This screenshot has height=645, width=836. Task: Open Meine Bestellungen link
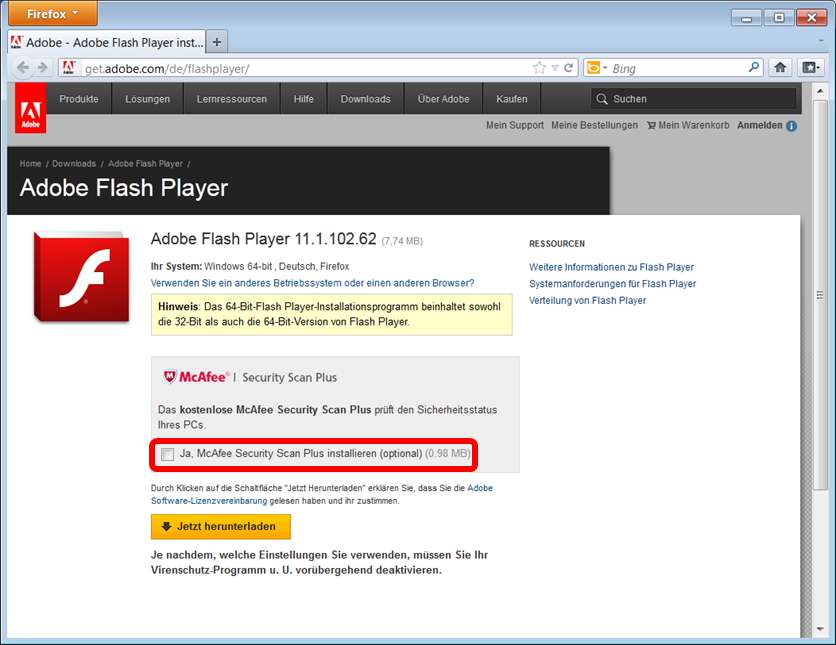pos(594,125)
